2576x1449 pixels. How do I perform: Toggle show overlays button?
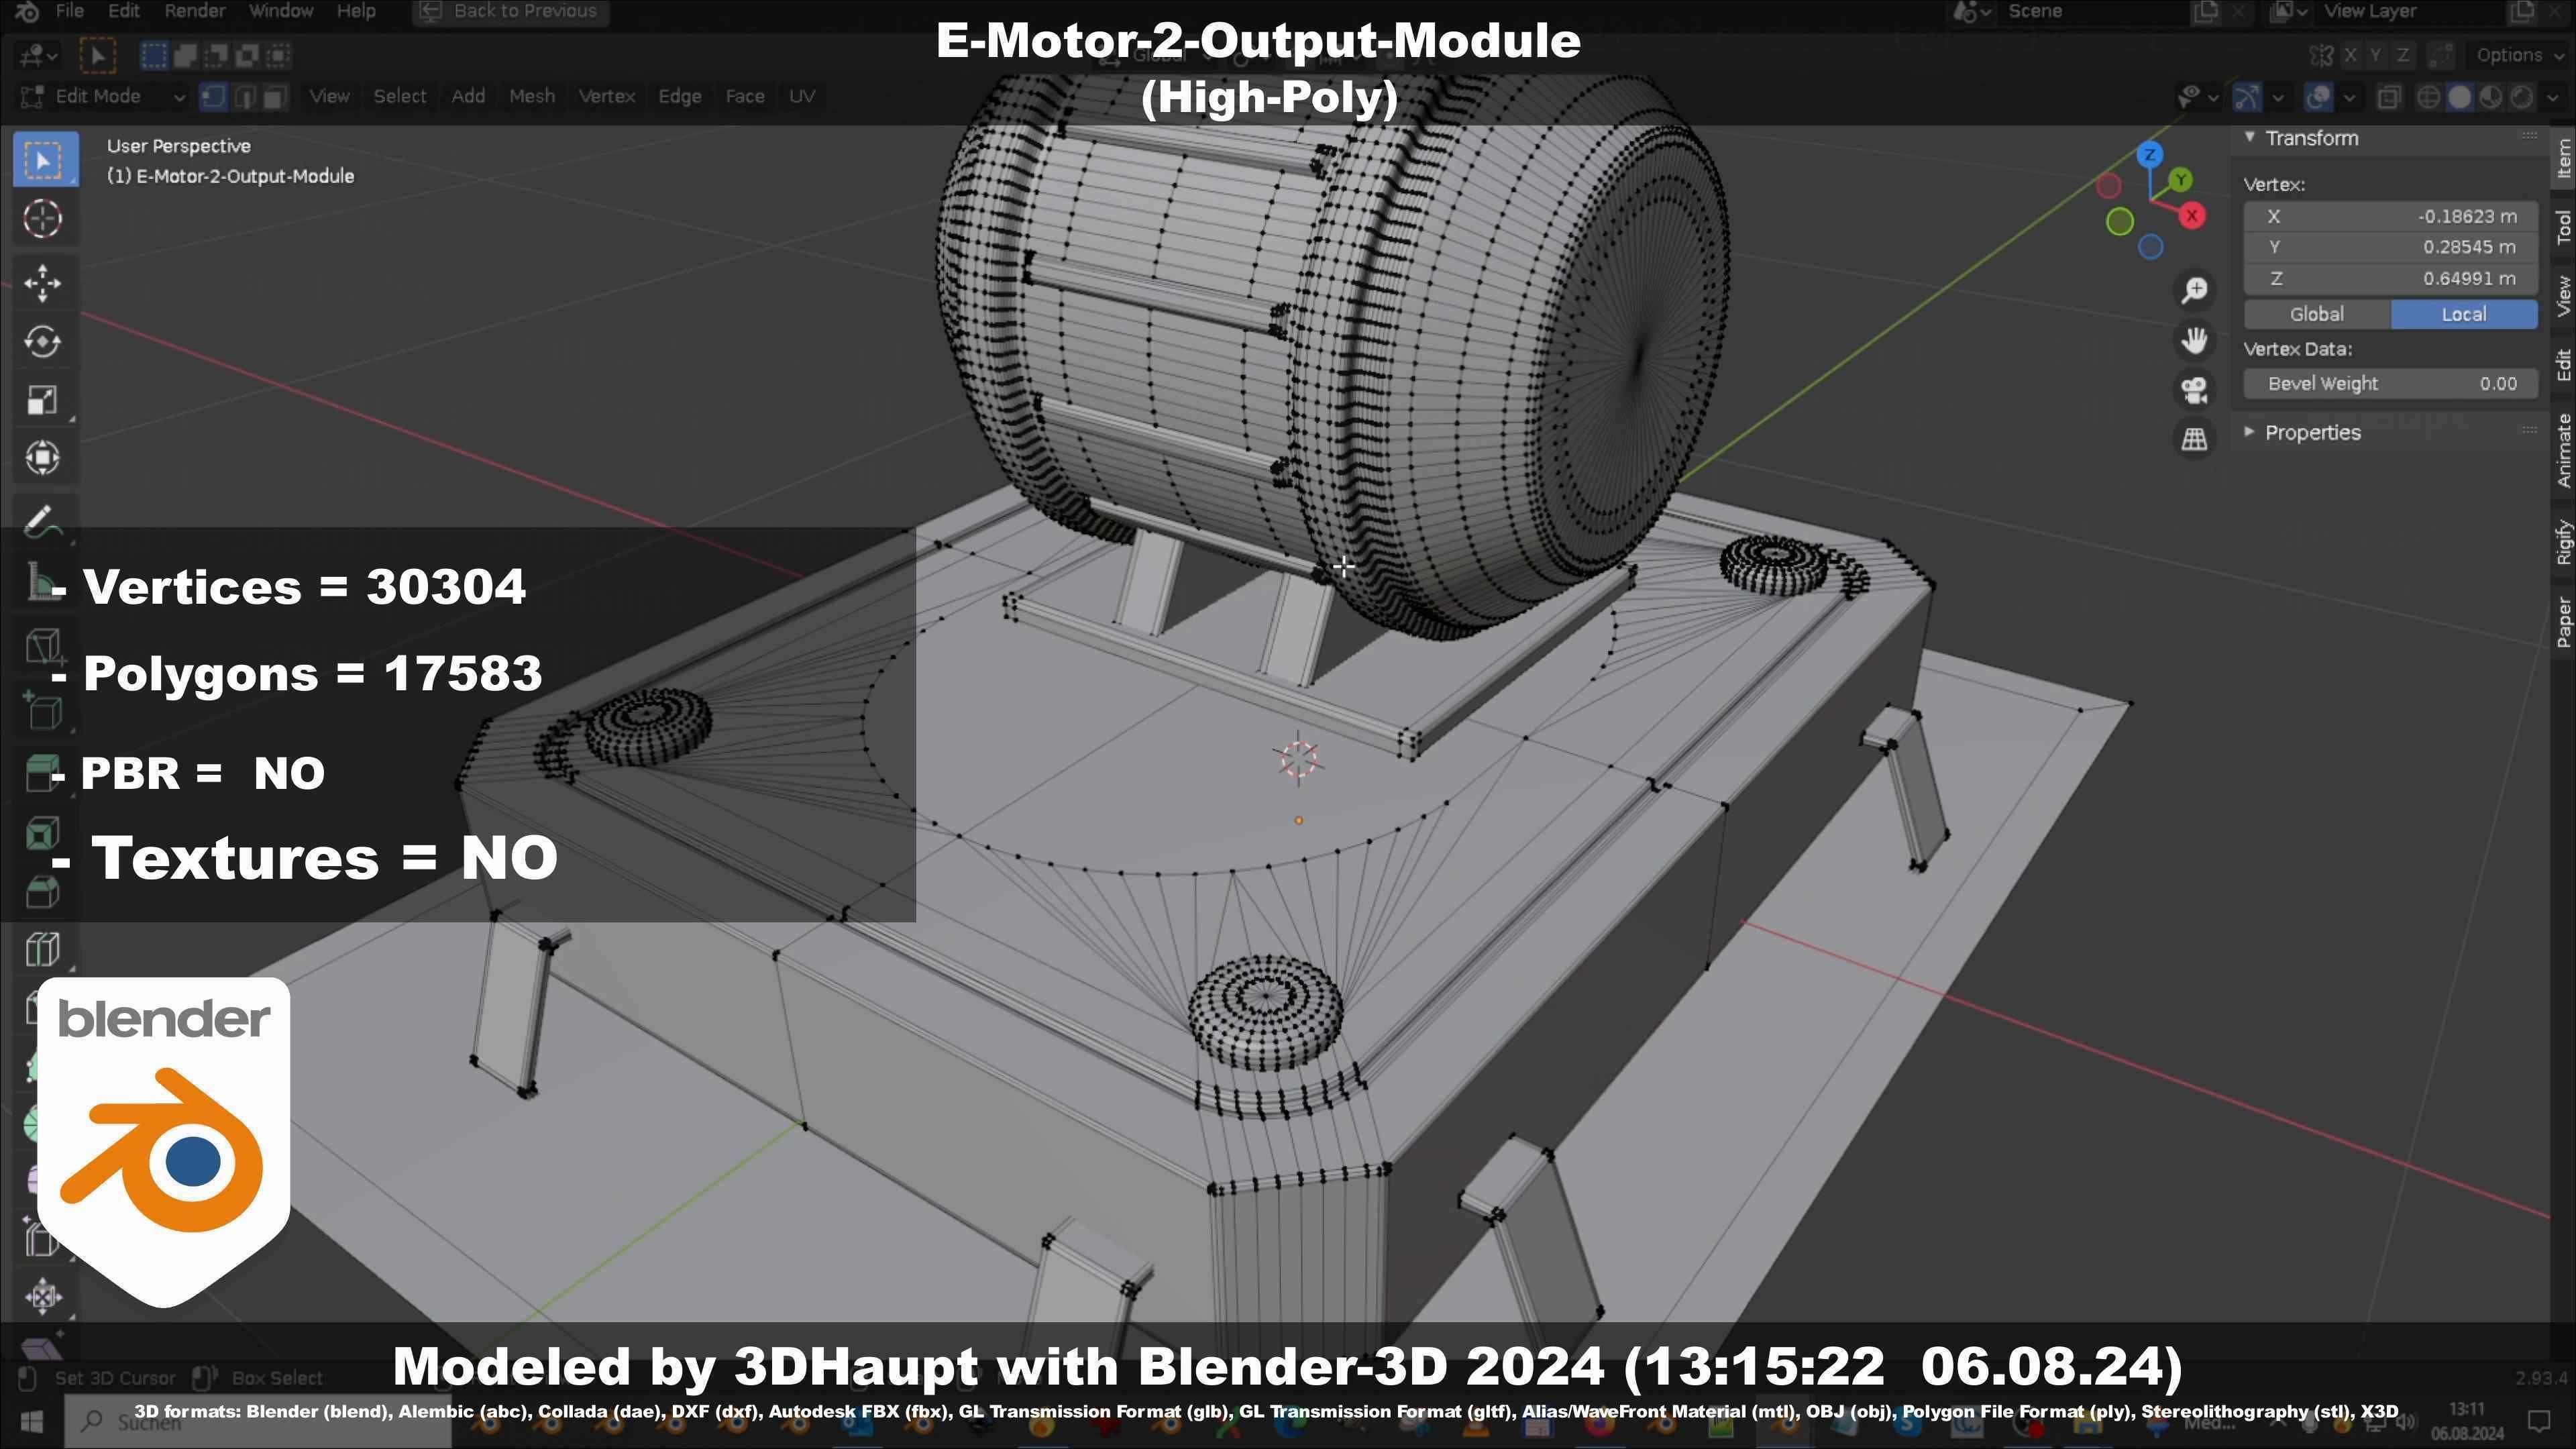(2318, 97)
